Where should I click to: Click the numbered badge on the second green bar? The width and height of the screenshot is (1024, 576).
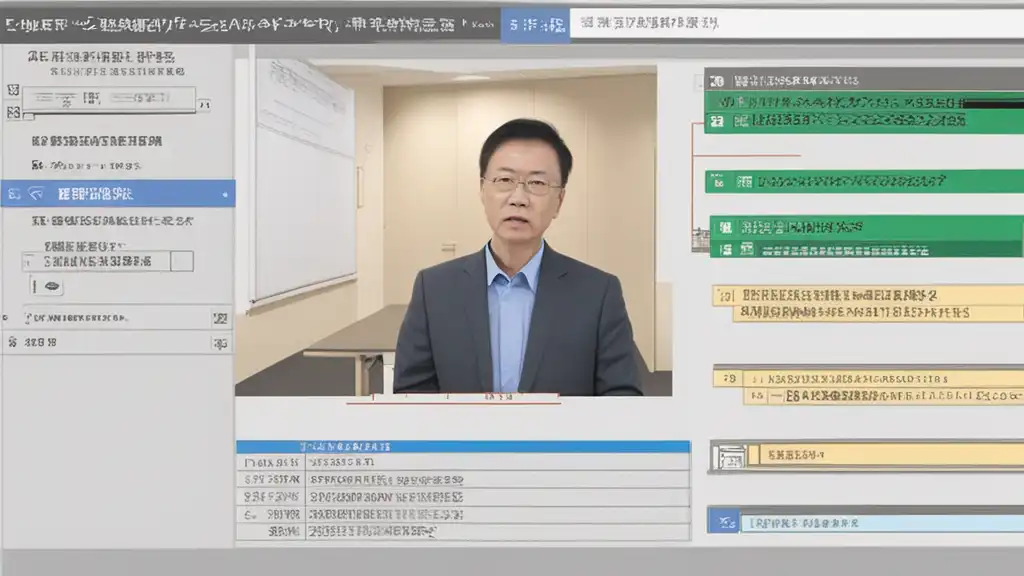(x=718, y=182)
